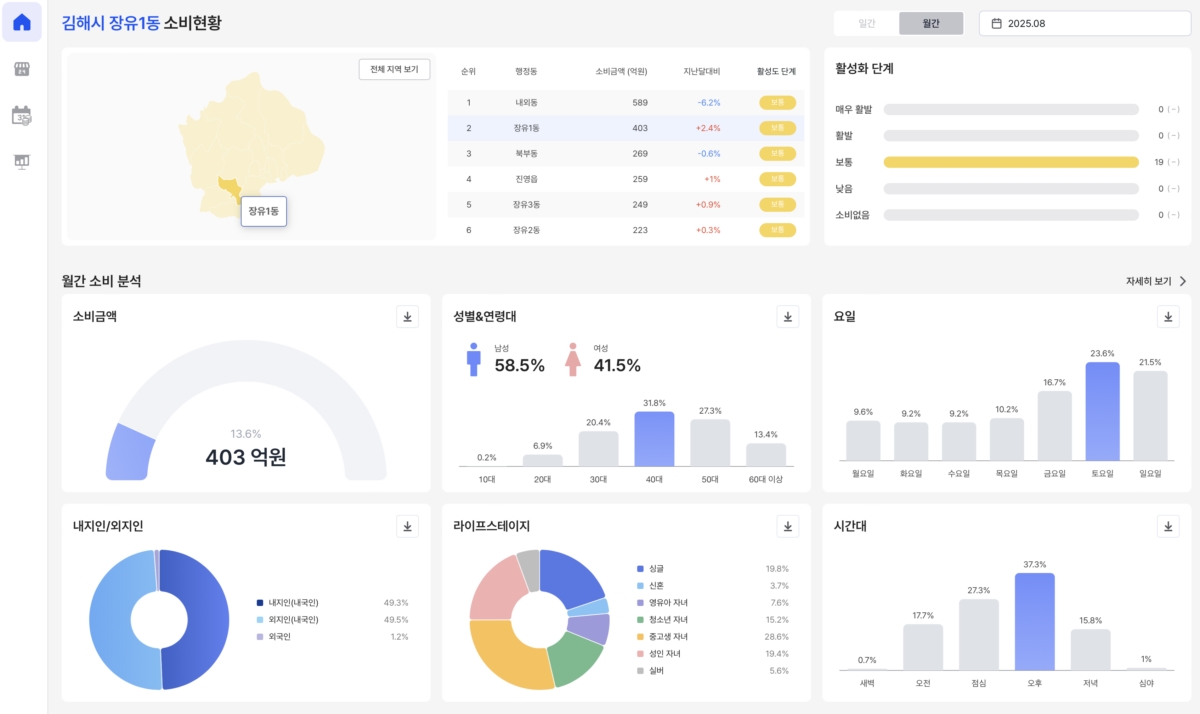Download the 라이프스테이지 chart data
Image resolution: width=1200 pixels, height=714 pixels.
click(787, 526)
